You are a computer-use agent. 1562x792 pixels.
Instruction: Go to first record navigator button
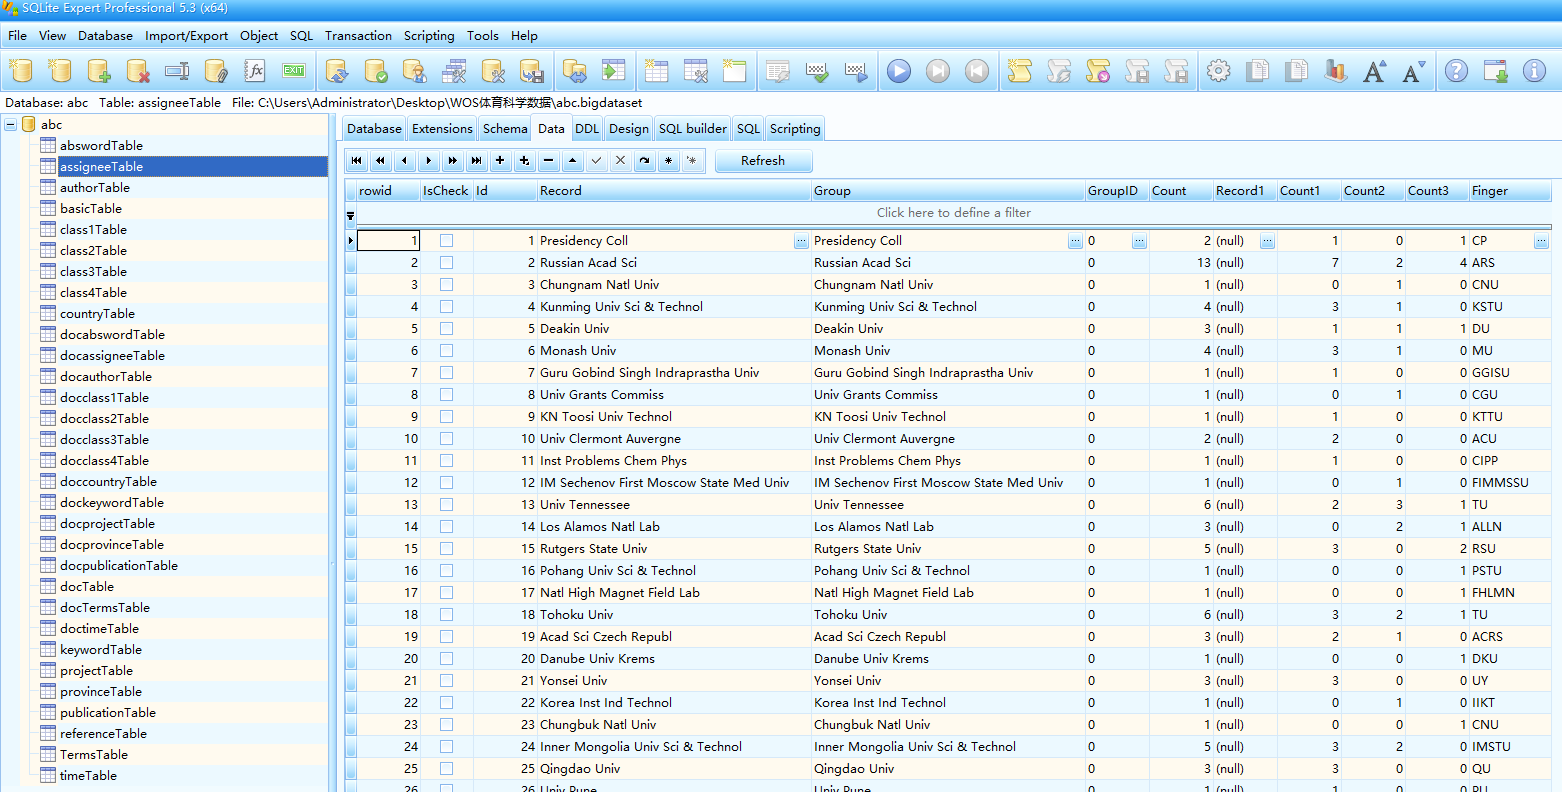[x=357, y=161]
